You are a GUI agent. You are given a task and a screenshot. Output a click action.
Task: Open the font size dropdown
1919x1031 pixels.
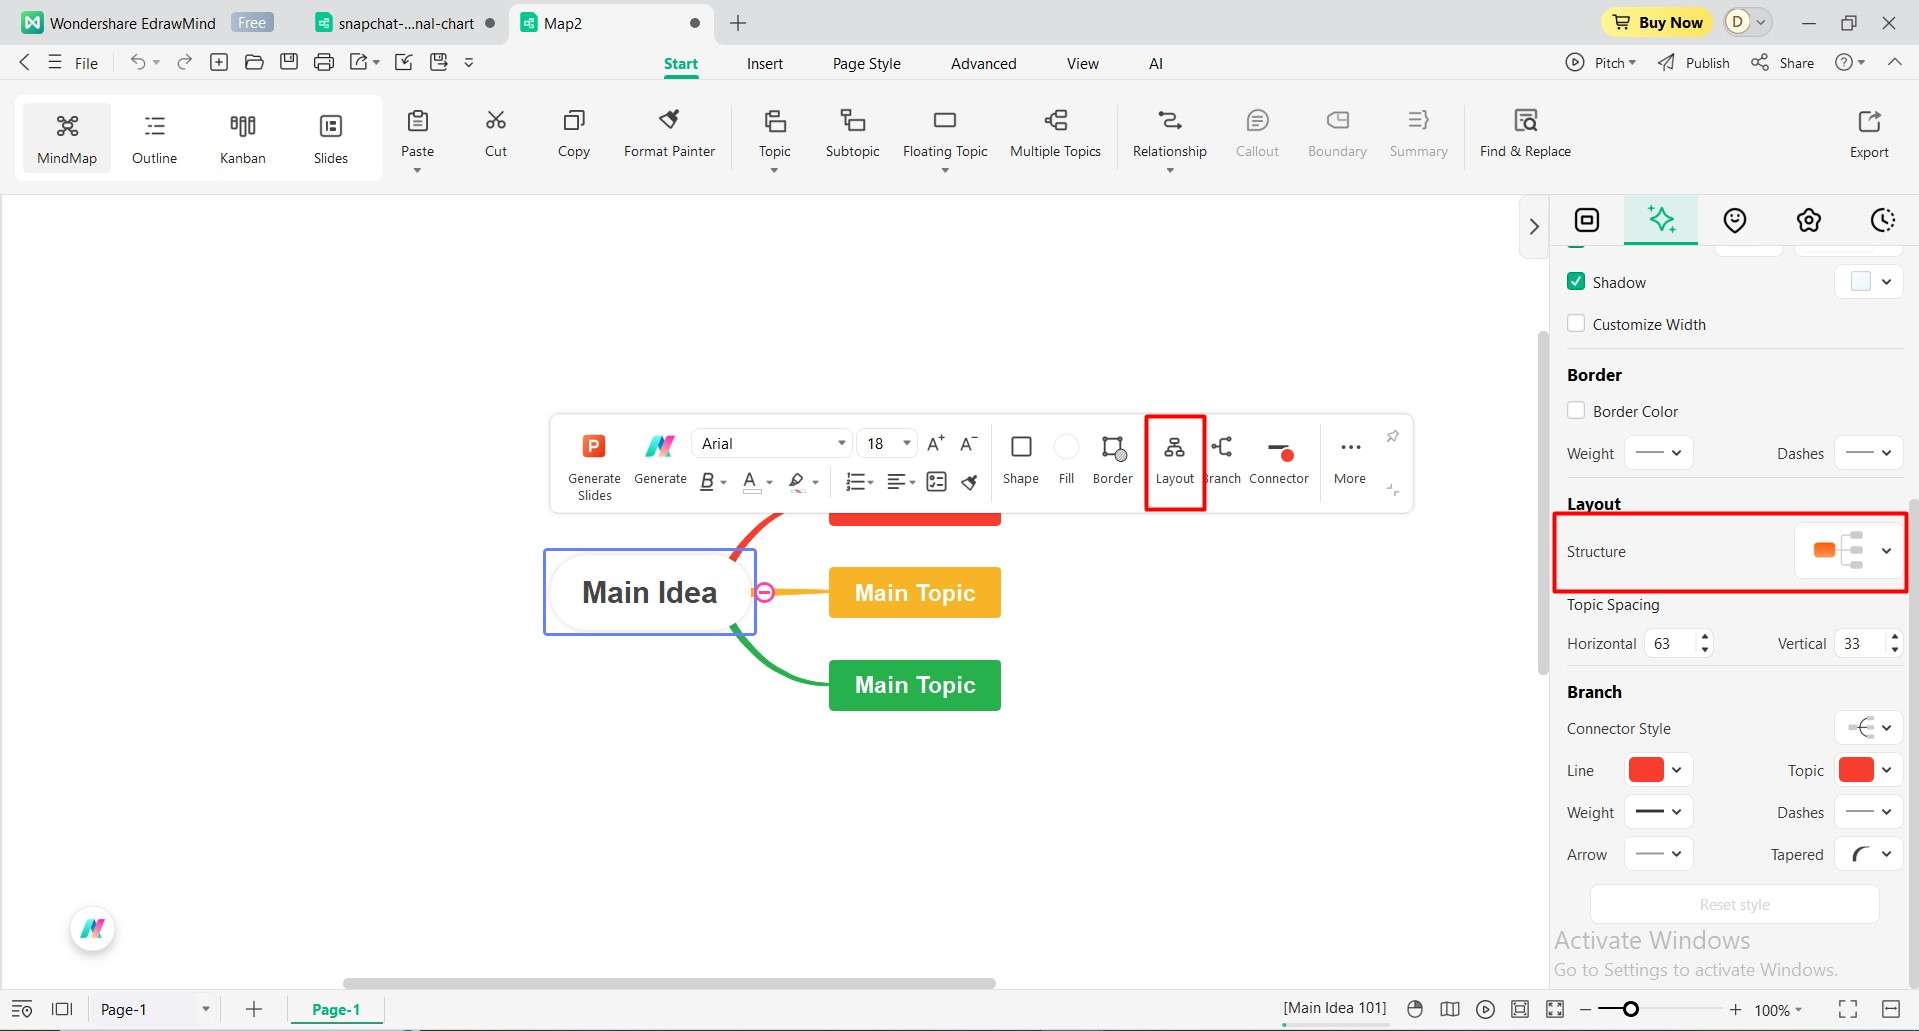pos(905,443)
